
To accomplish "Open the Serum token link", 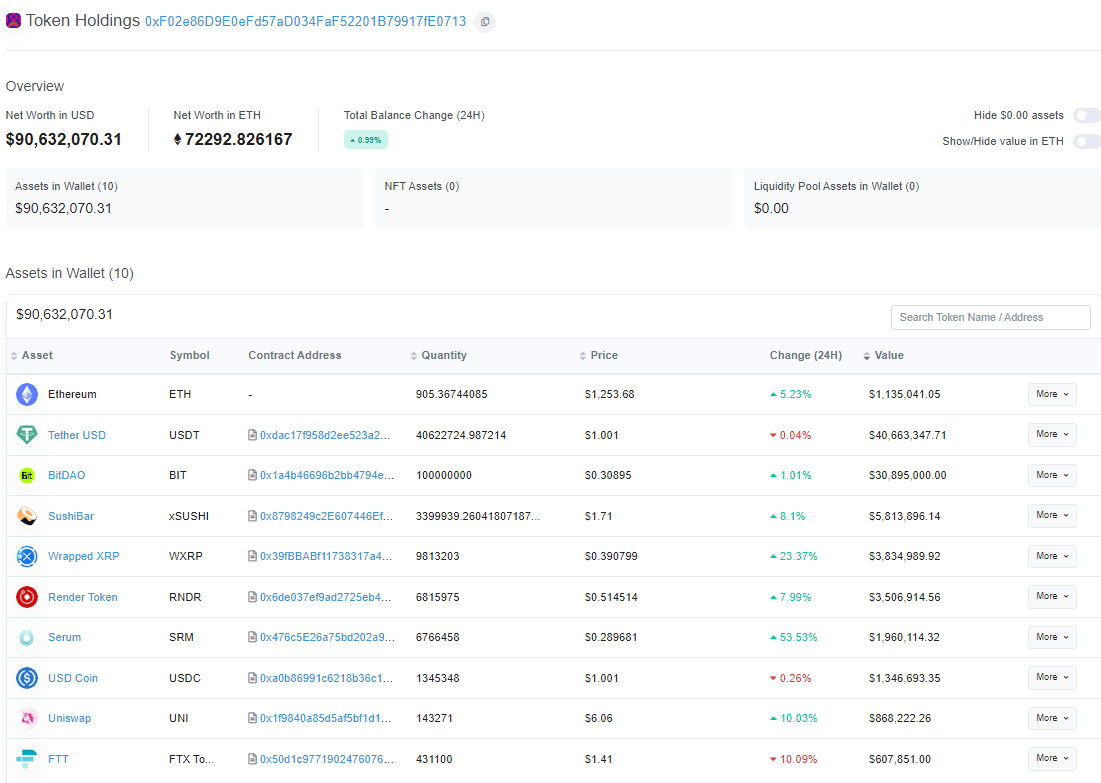I will pyautogui.click(x=64, y=638).
